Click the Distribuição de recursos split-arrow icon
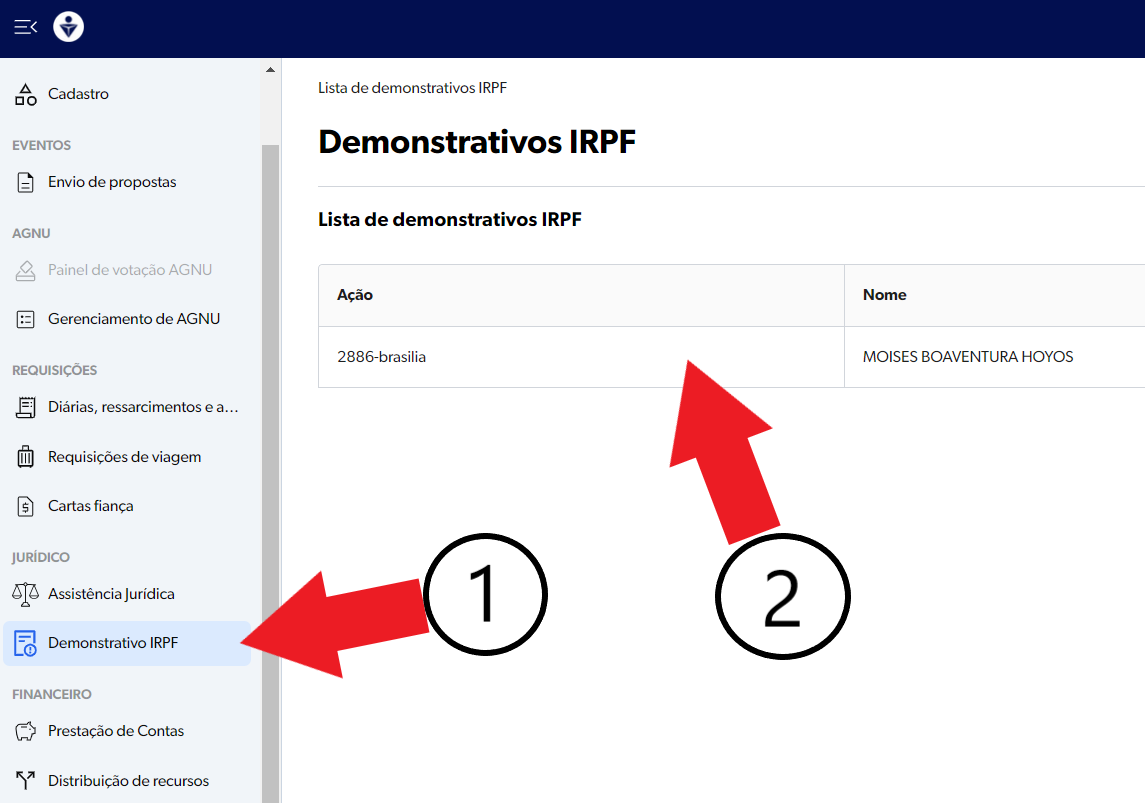The height and width of the screenshot is (803, 1145). click(x=26, y=781)
